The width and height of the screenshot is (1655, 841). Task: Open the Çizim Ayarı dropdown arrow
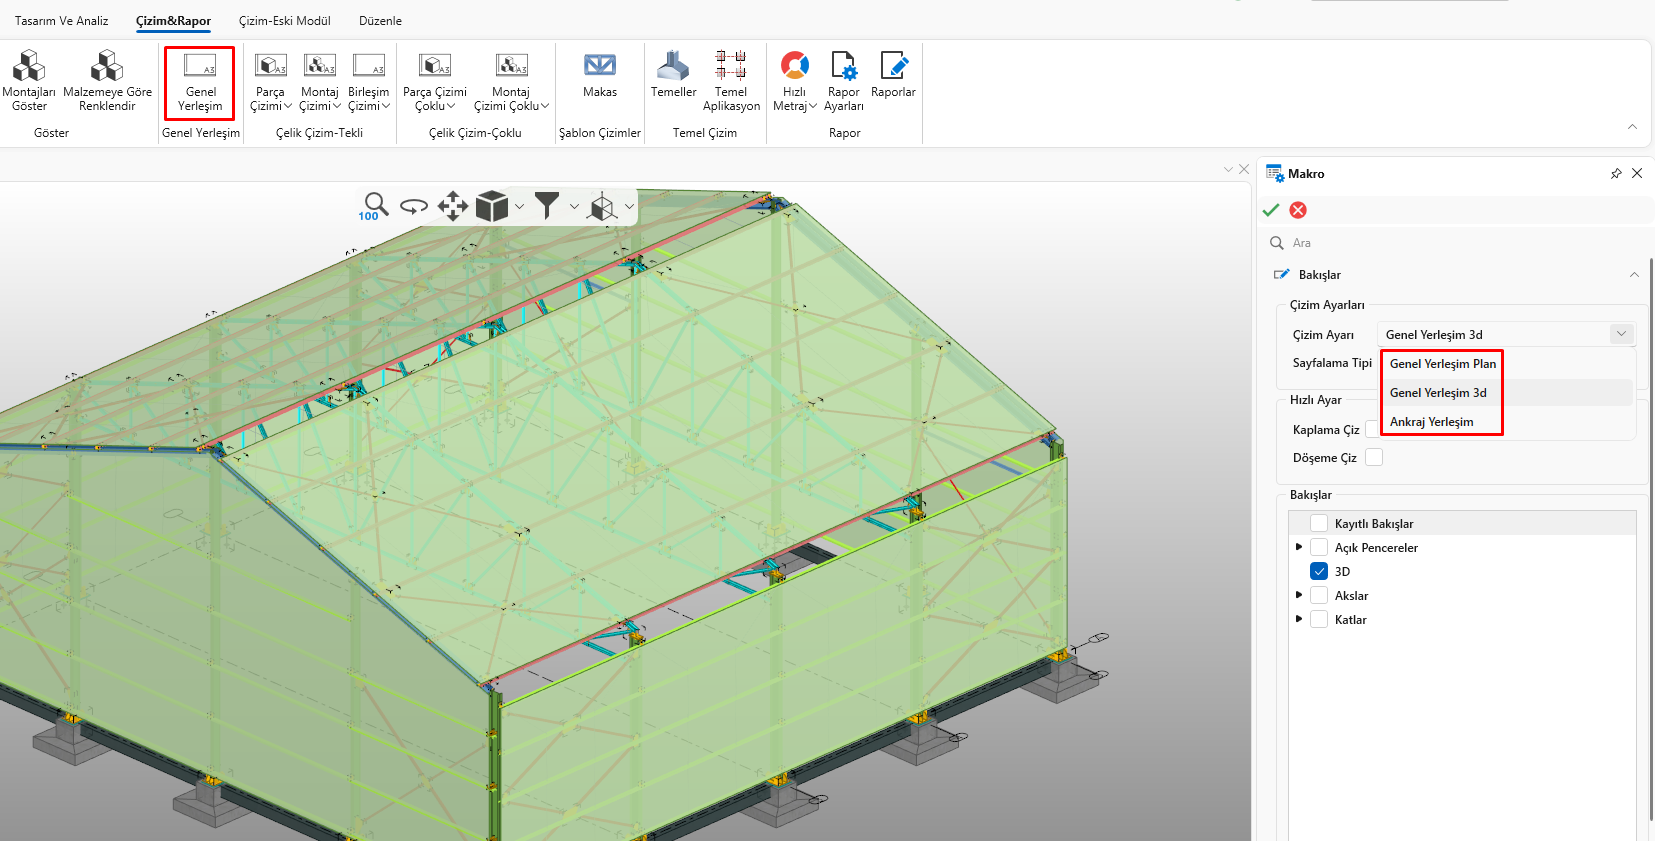pos(1621,335)
